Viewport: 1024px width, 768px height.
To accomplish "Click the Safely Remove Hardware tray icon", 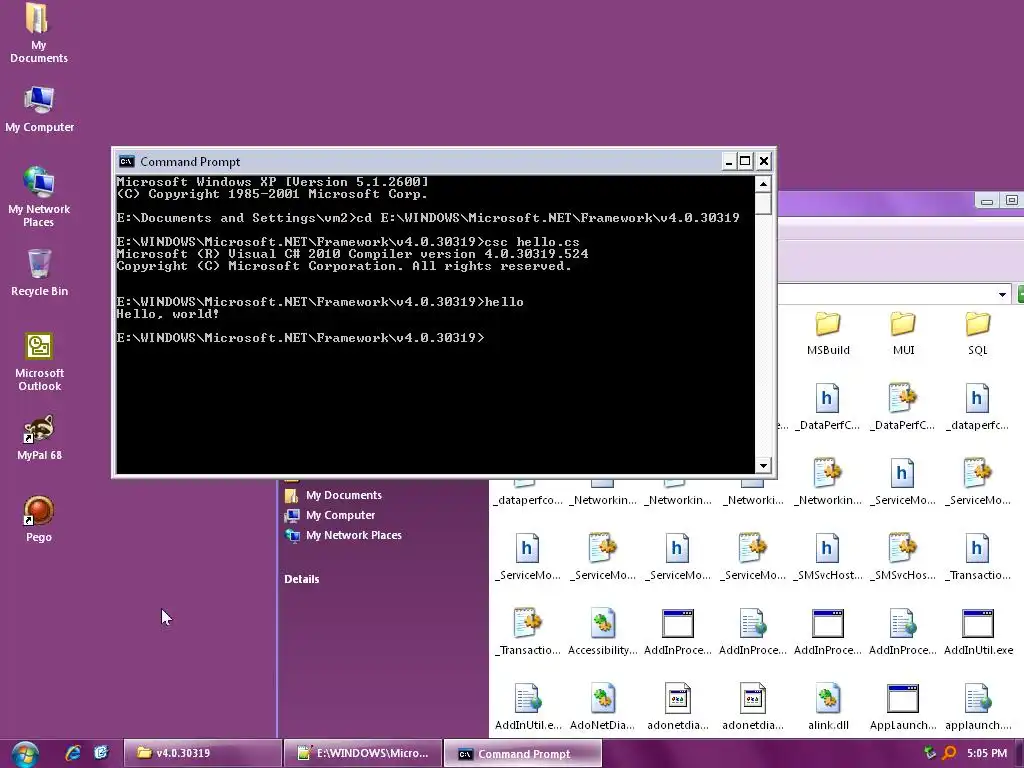I will tap(930, 753).
